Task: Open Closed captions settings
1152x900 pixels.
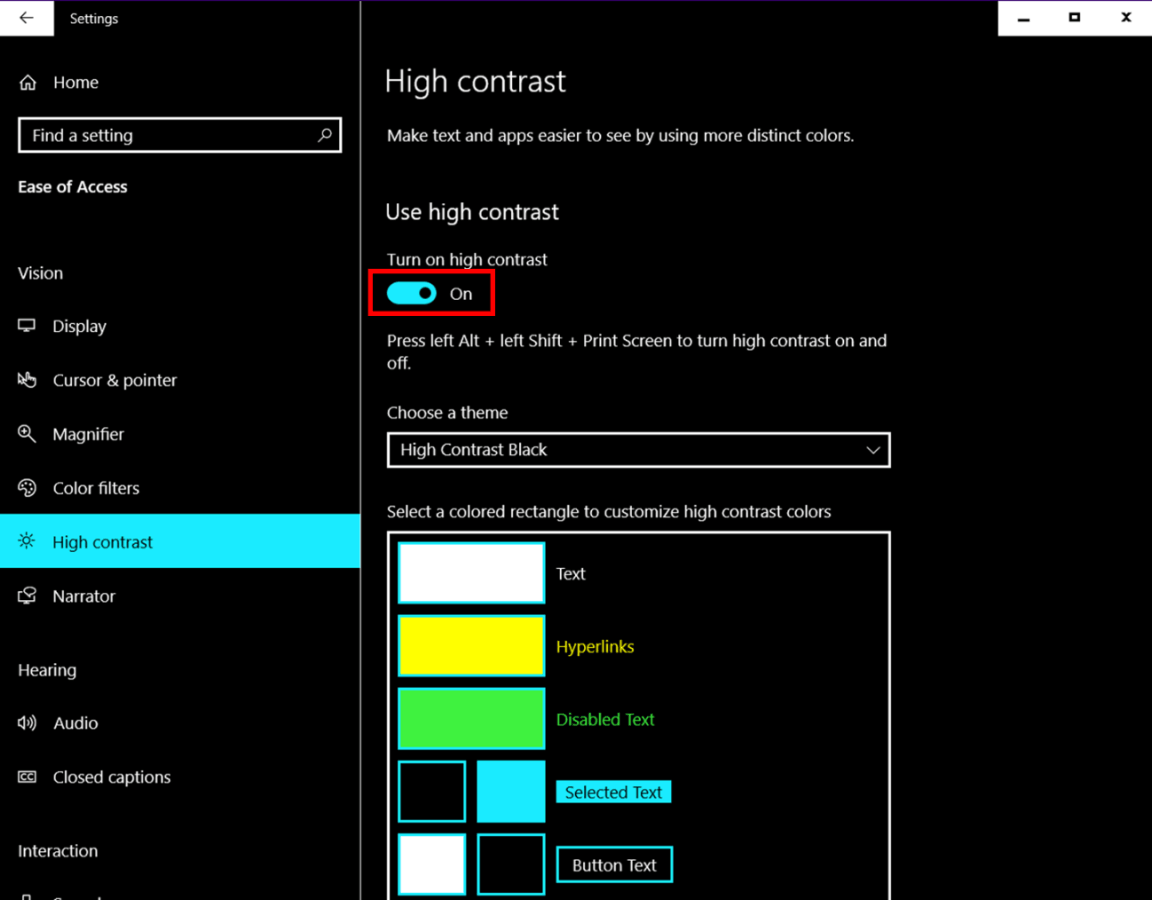Action: point(112,776)
